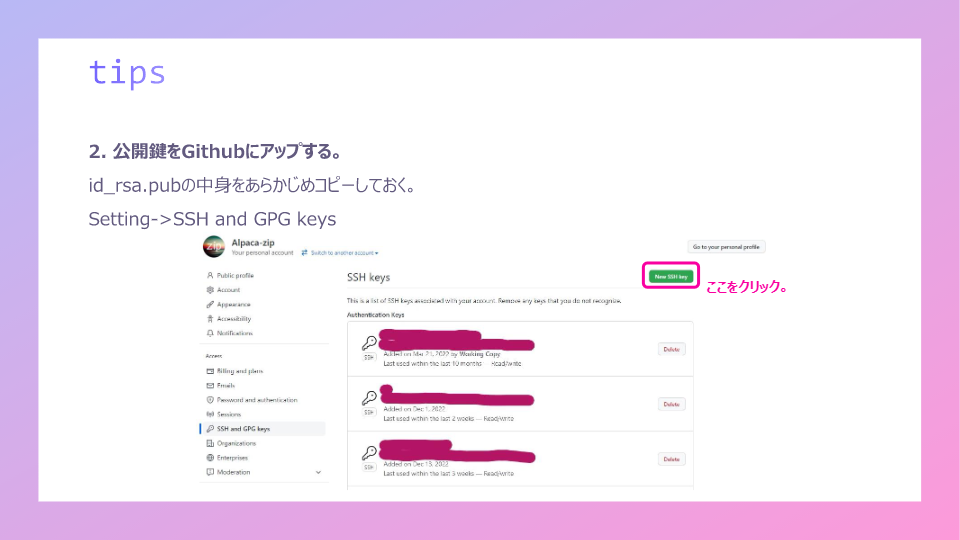Click 'This is a list of SSH keys' description
This screenshot has height=540, width=960.
pyautogui.click(x=484, y=301)
